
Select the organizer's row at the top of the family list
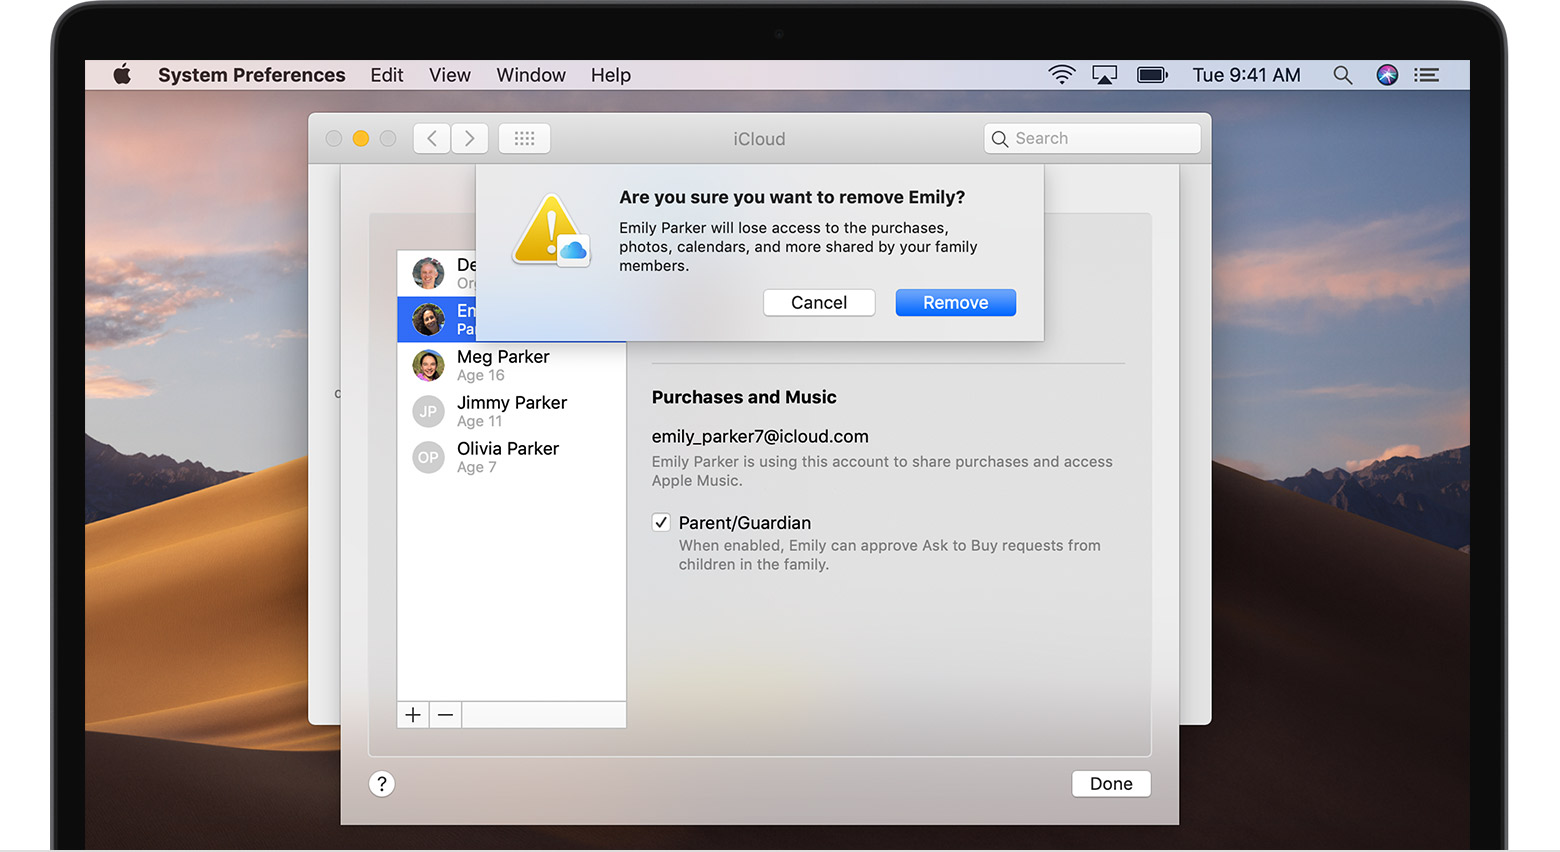[x=437, y=273]
